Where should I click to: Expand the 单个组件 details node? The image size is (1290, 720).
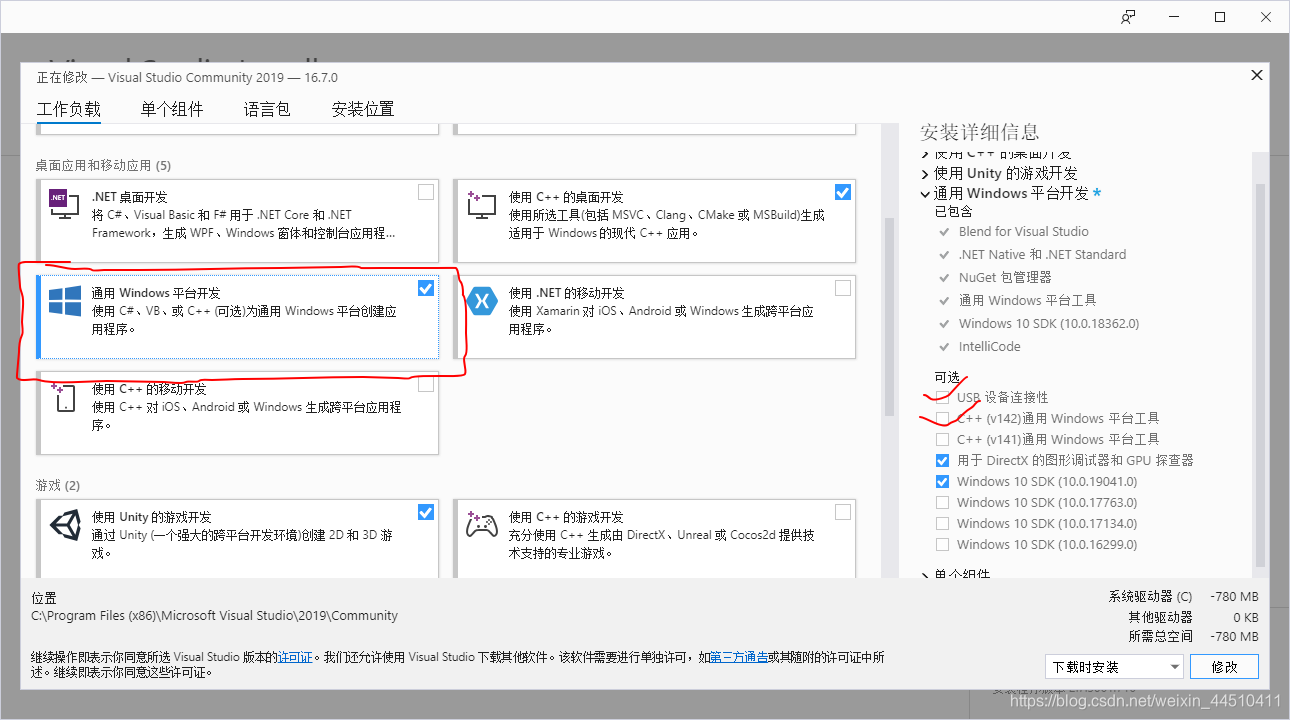tap(925, 575)
